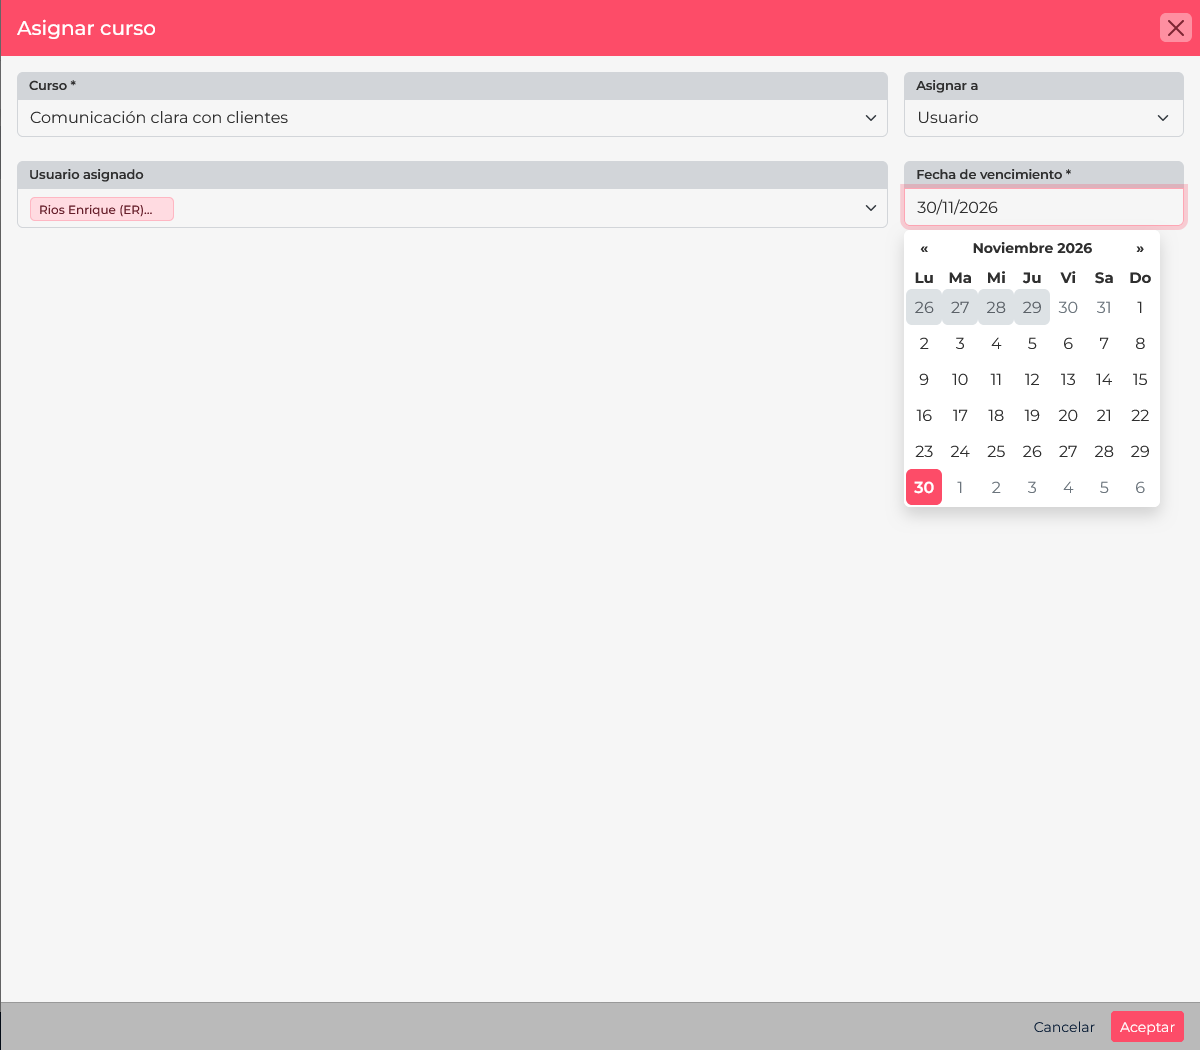Select Saturday November 28 in calendar
1200x1050 pixels.
pyautogui.click(x=1104, y=452)
